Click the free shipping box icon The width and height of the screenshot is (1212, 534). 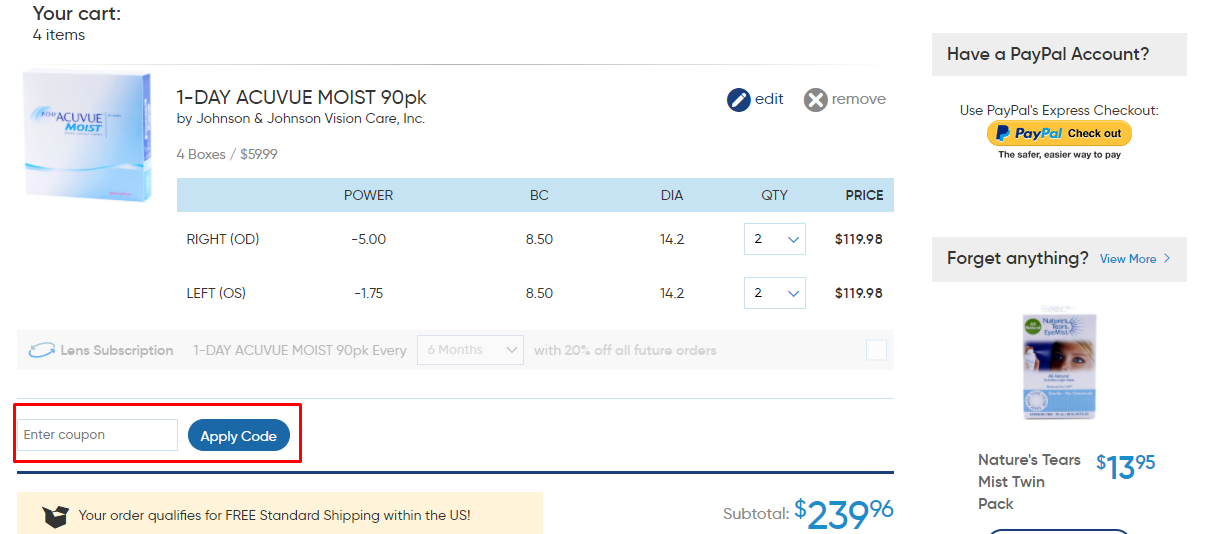click(x=55, y=516)
